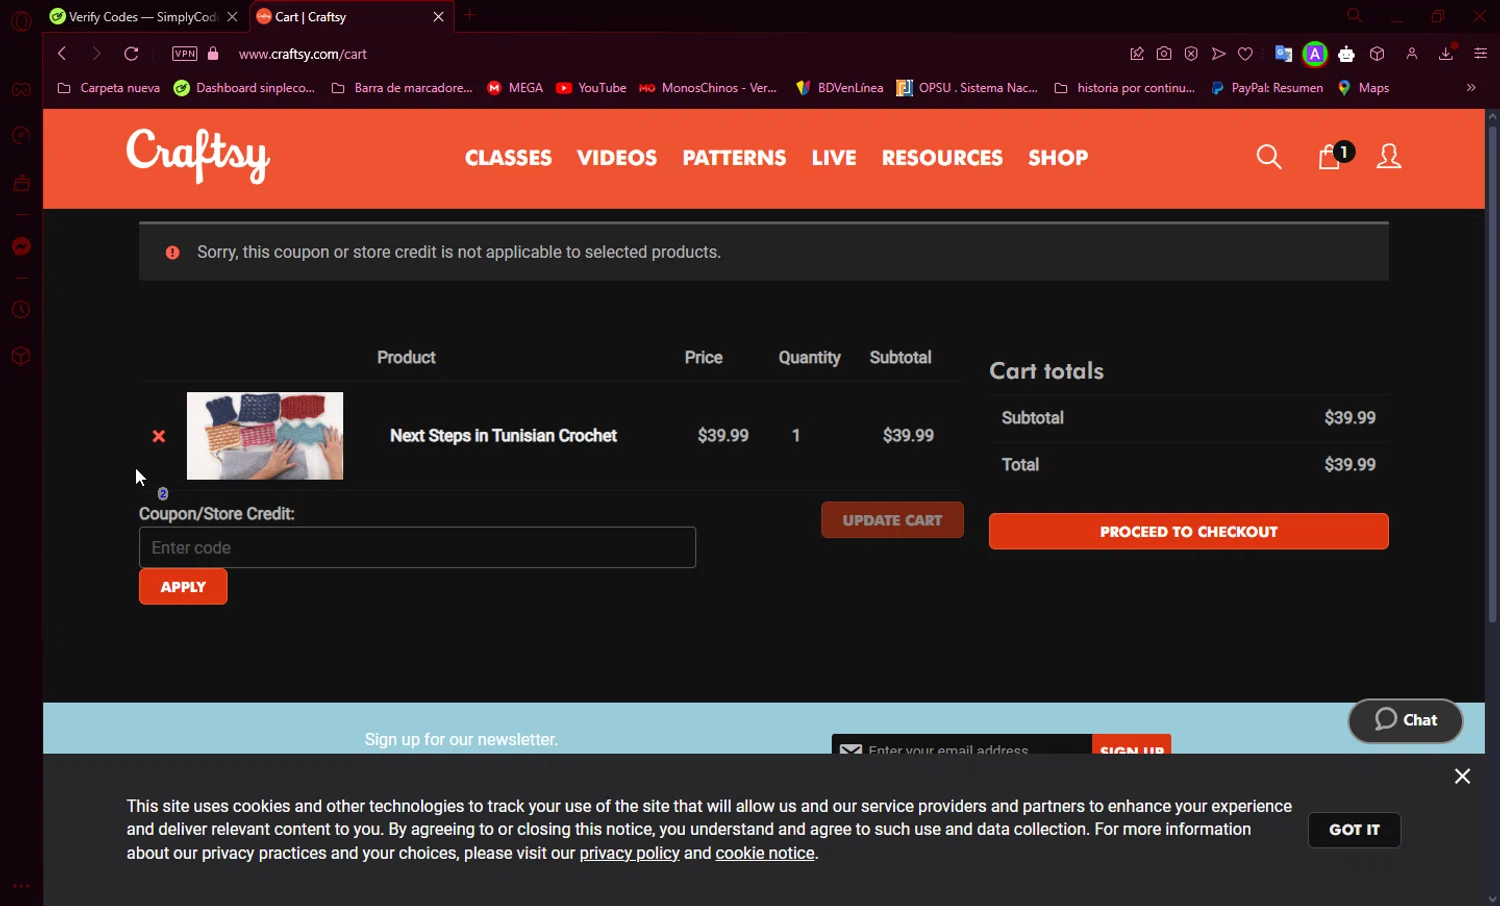Open the Easy Setup menu icon
This screenshot has height=906, width=1500.
click(x=1481, y=54)
